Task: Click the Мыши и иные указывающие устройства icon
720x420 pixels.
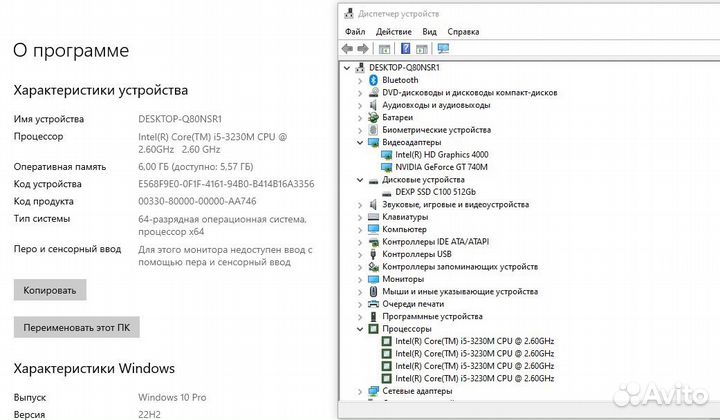Action: click(373, 291)
